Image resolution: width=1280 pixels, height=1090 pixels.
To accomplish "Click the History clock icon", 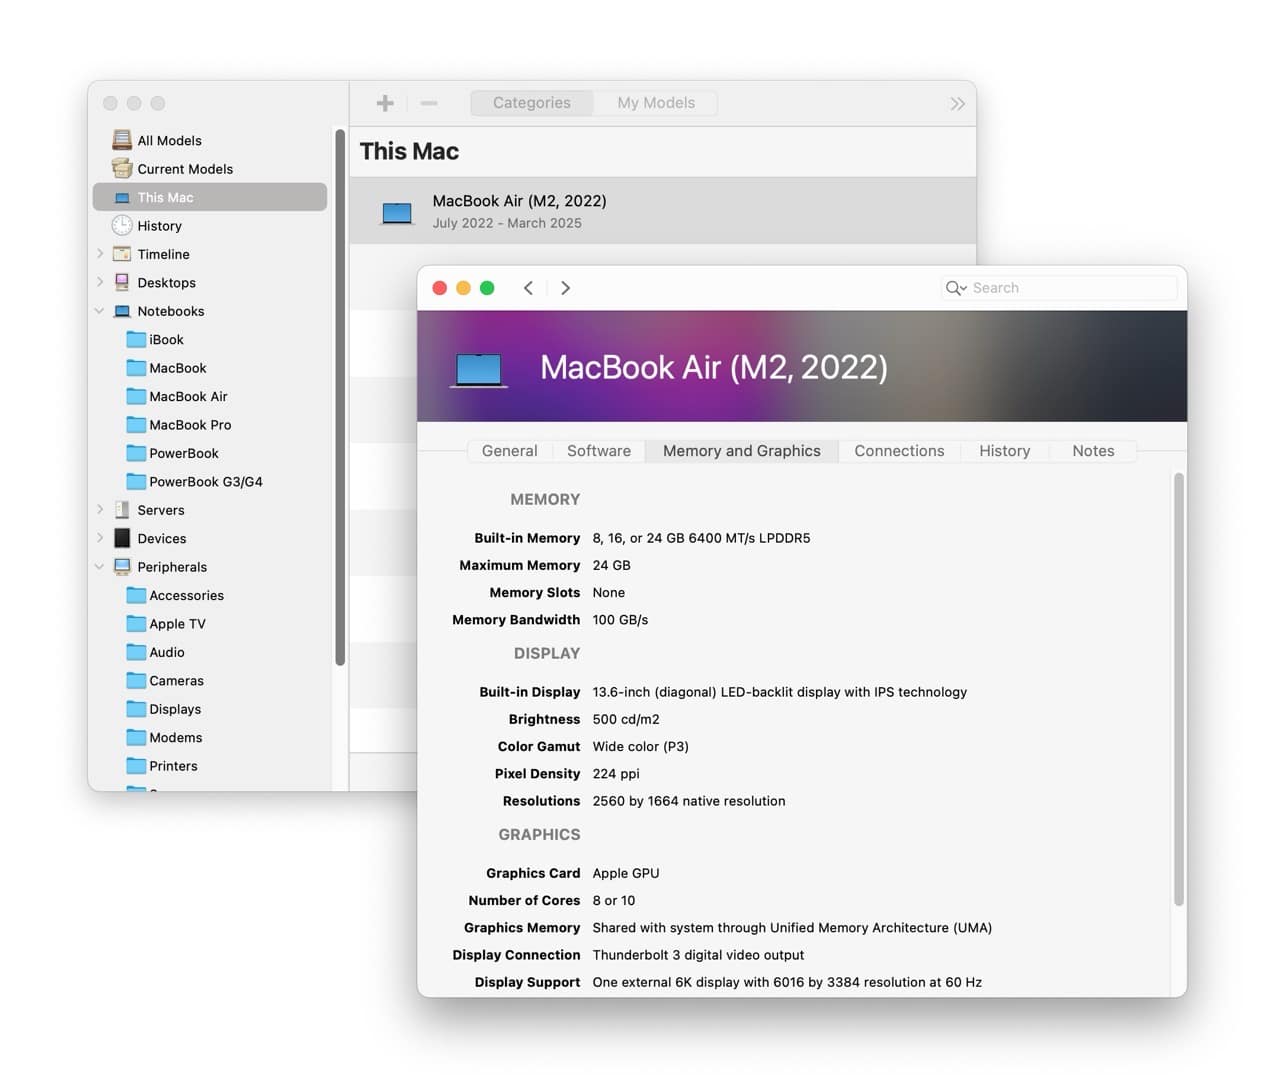I will click(122, 225).
